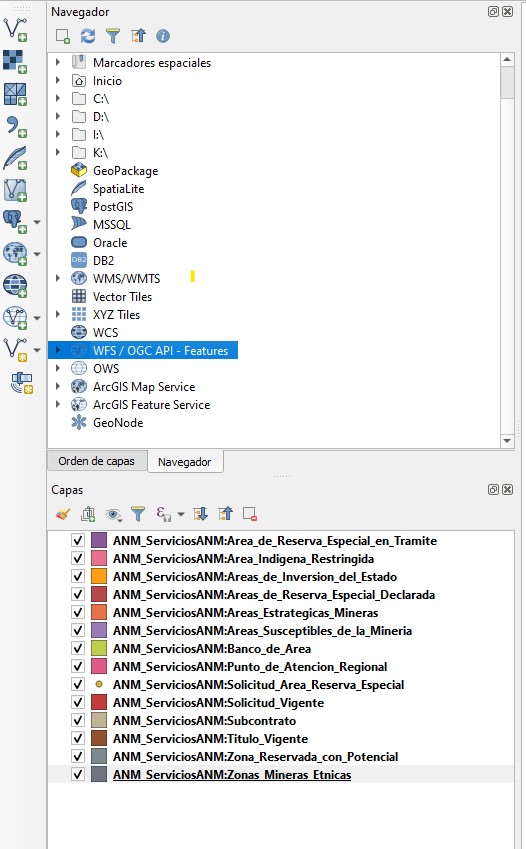The height and width of the screenshot is (849, 526).
Task: Switch to the Navegador tab
Action: tap(185, 462)
